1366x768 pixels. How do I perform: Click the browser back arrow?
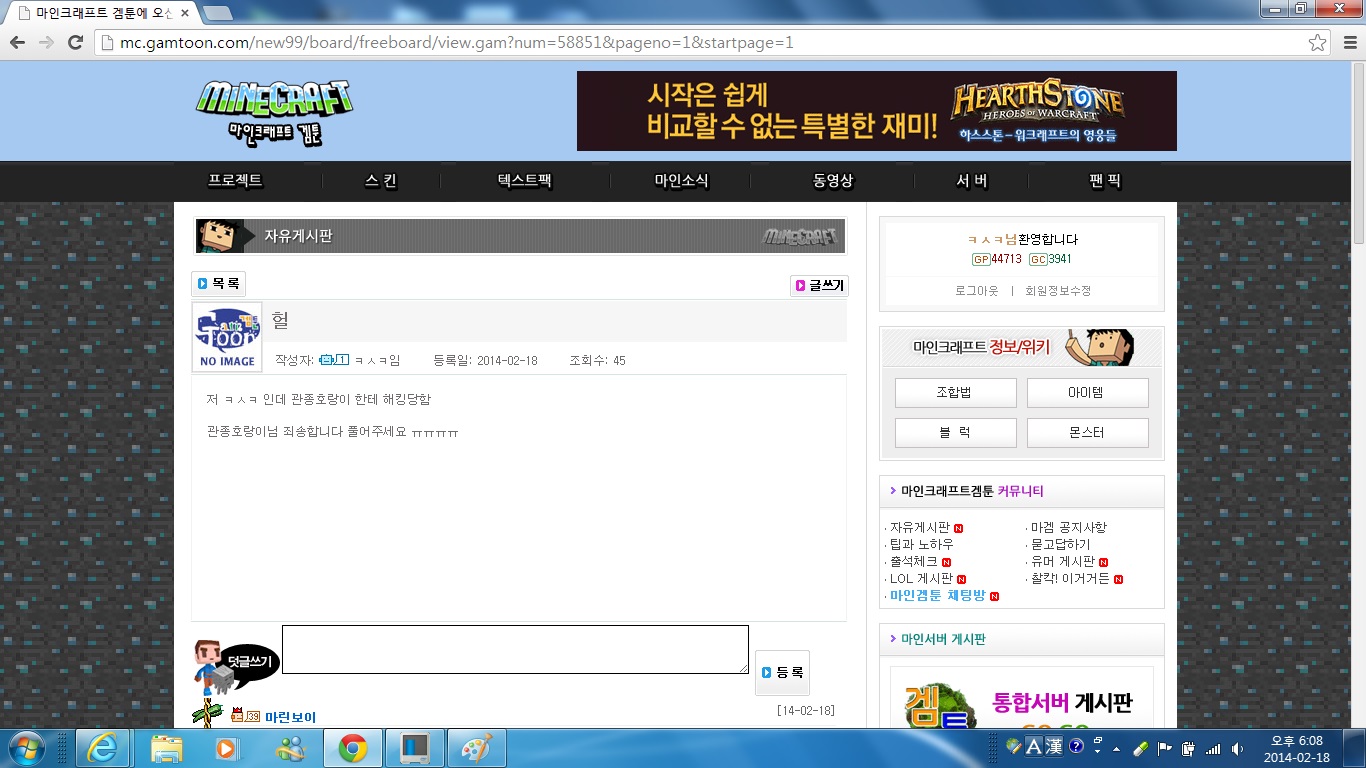pos(17,43)
